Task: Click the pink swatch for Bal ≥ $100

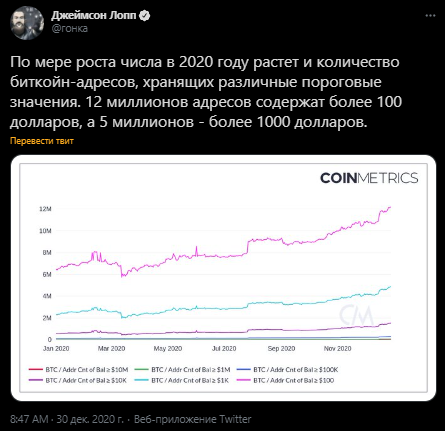Action: click(x=243, y=380)
